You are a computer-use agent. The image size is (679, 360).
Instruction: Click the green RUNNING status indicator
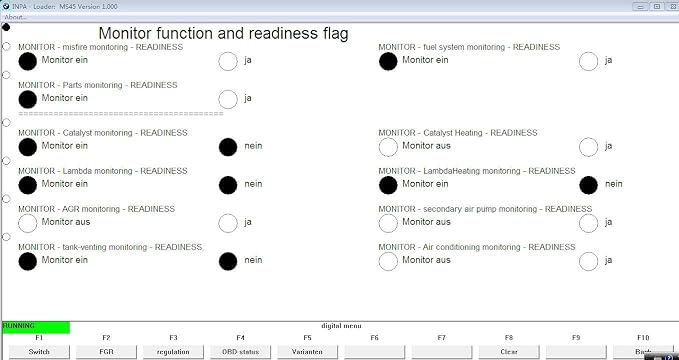click(36, 328)
